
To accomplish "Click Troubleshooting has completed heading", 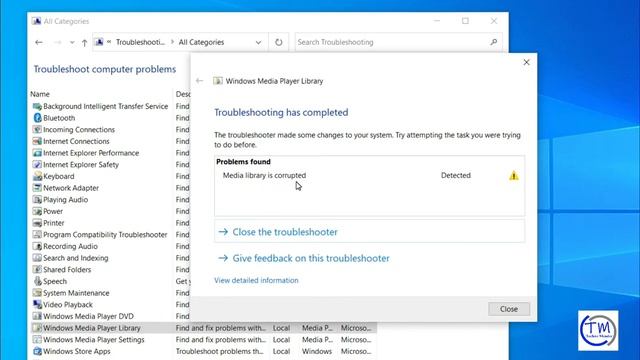I will [x=281, y=112].
